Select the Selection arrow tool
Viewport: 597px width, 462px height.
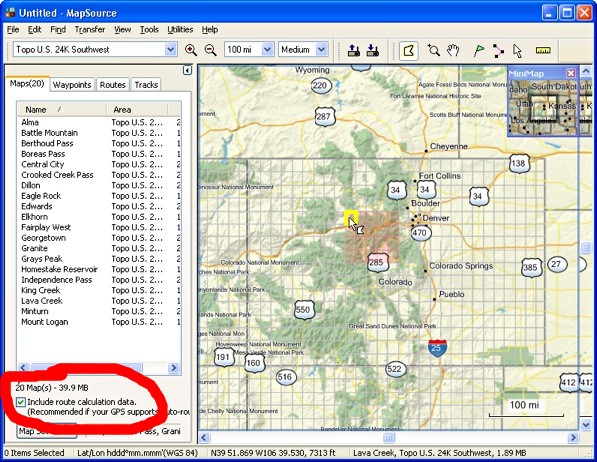[x=517, y=51]
